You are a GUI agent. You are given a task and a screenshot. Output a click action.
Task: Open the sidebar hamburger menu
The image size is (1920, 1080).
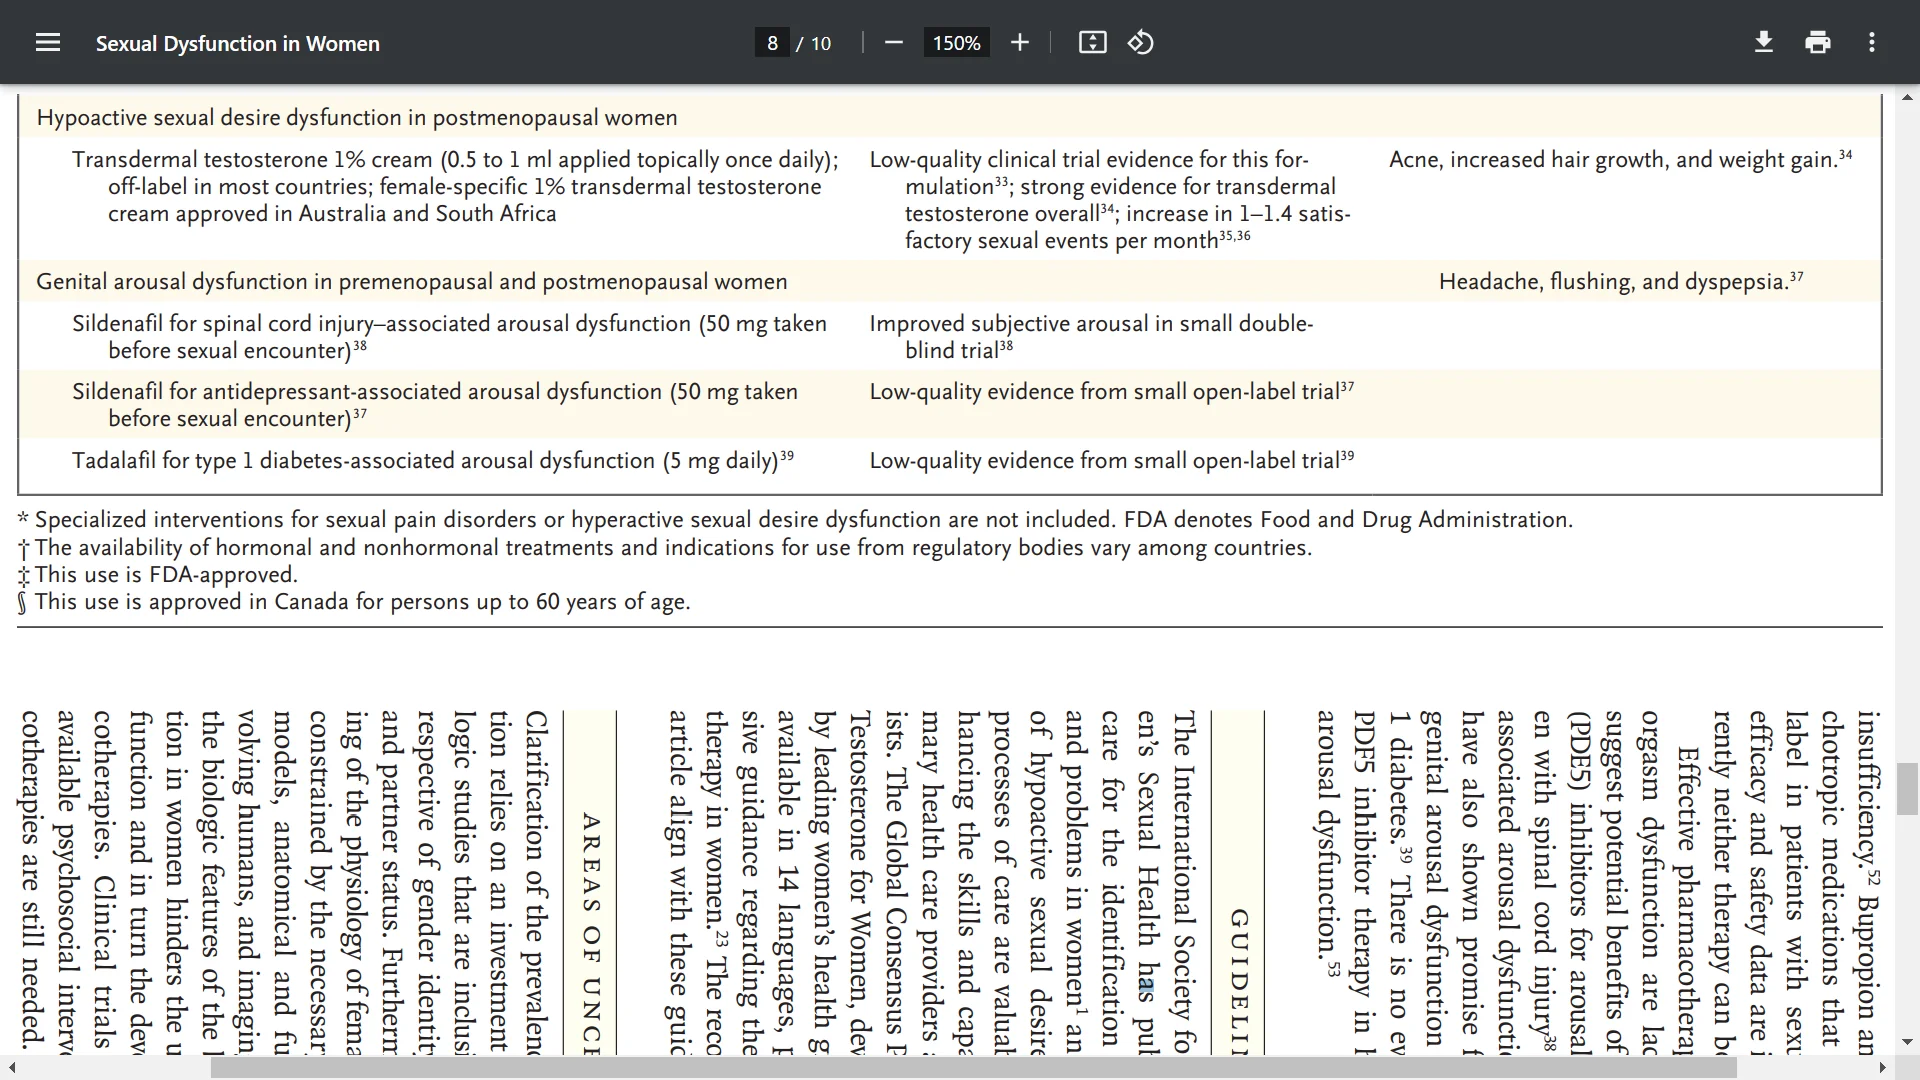click(48, 43)
